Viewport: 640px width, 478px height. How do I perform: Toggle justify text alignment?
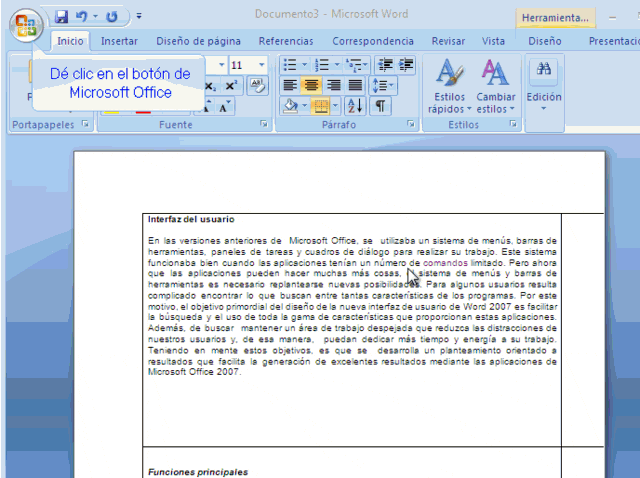(355, 86)
